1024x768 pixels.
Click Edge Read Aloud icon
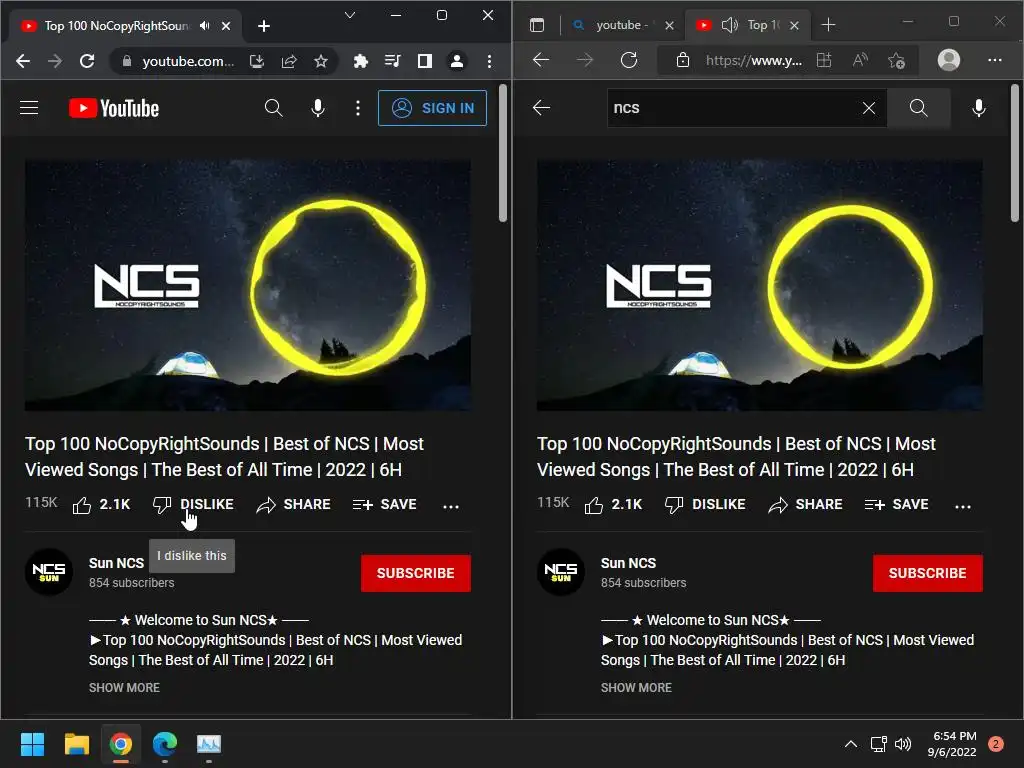tap(860, 60)
